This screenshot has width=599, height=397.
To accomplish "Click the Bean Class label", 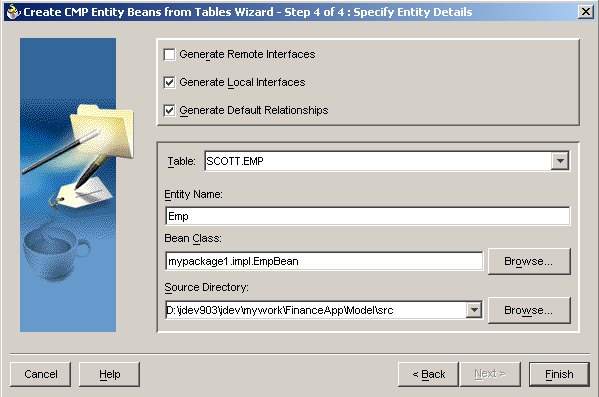I will click(193, 238).
